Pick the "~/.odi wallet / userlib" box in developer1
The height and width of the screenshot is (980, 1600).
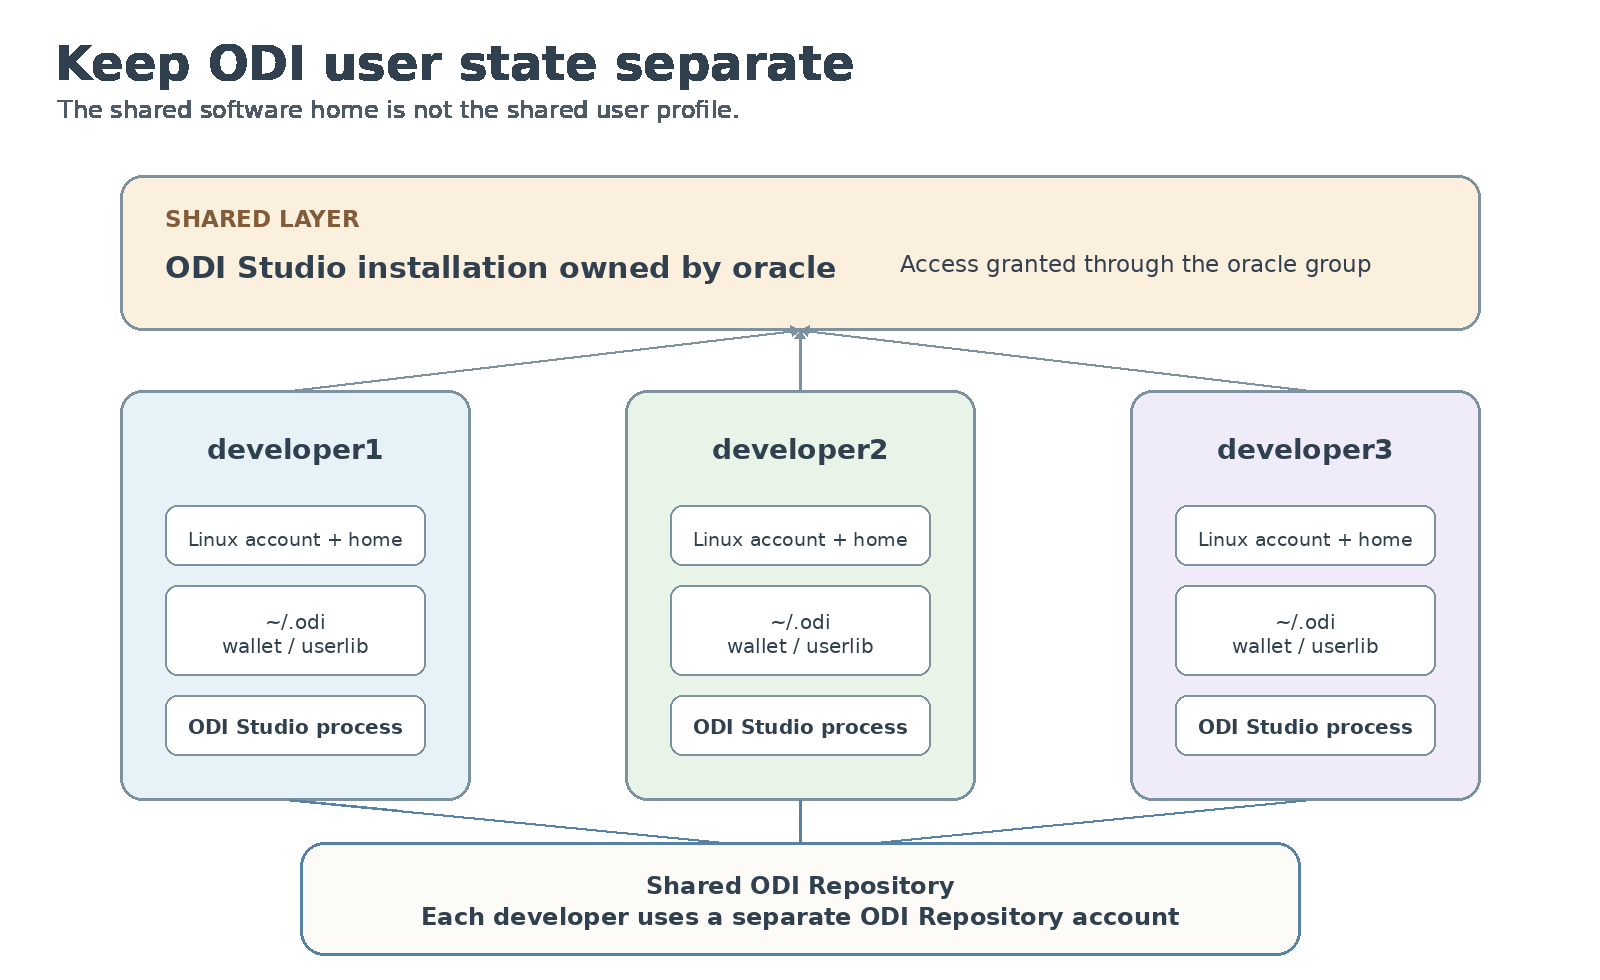point(295,631)
